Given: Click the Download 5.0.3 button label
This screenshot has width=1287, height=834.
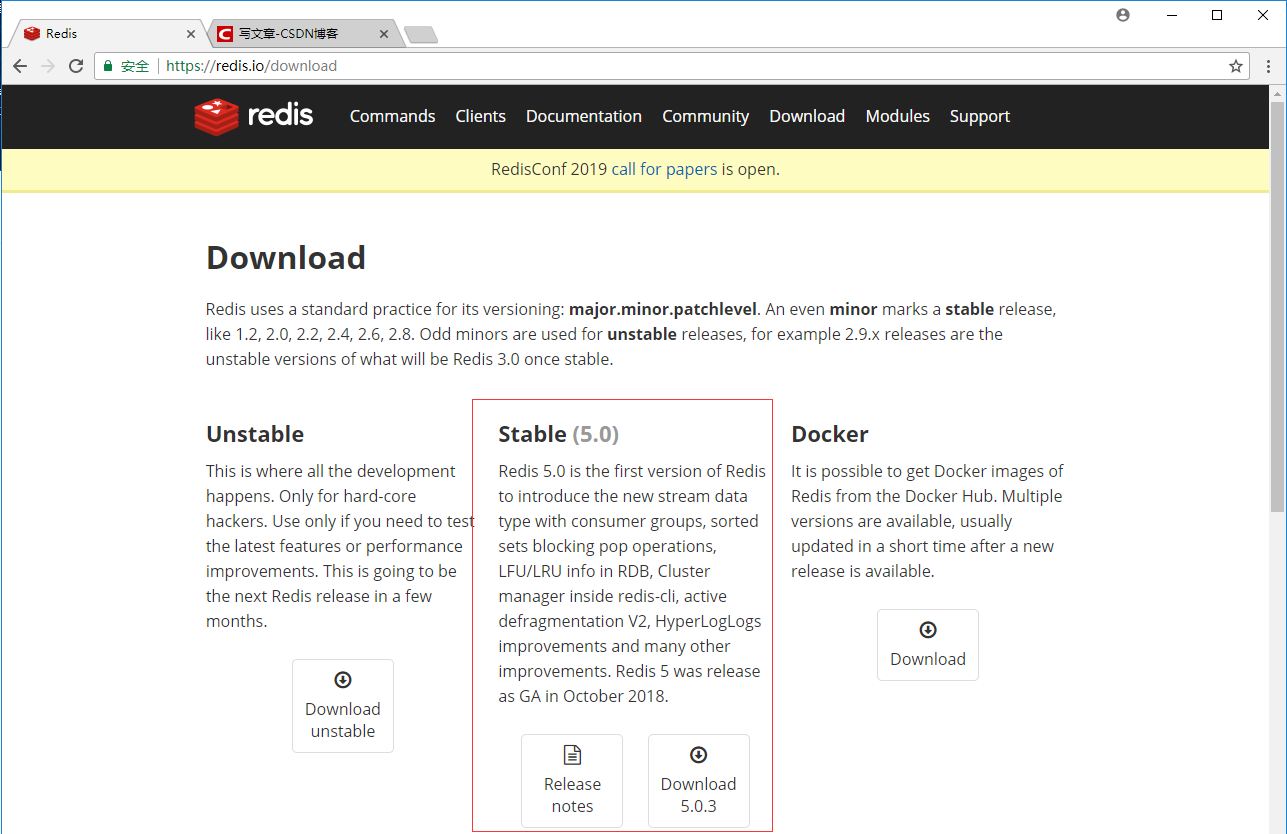Looking at the screenshot, I should tap(699, 795).
